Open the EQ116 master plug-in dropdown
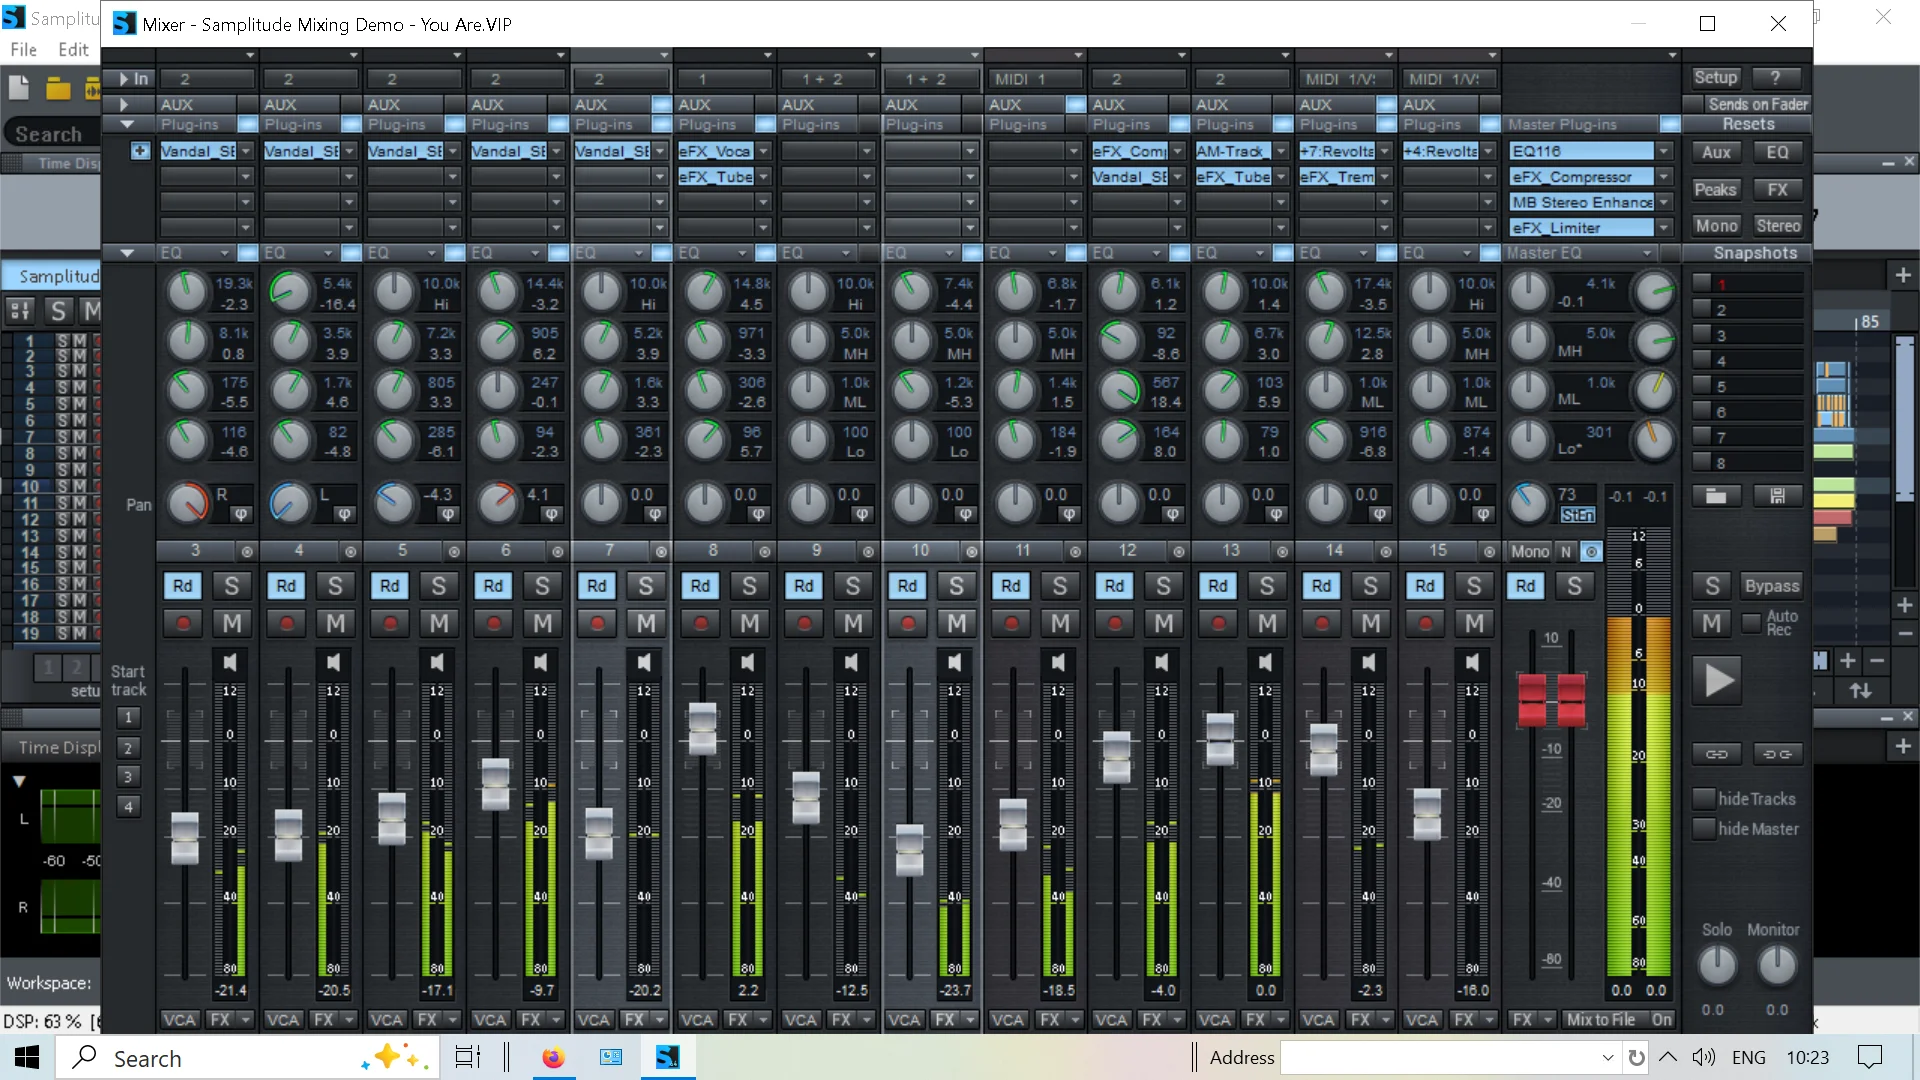 point(1663,151)
